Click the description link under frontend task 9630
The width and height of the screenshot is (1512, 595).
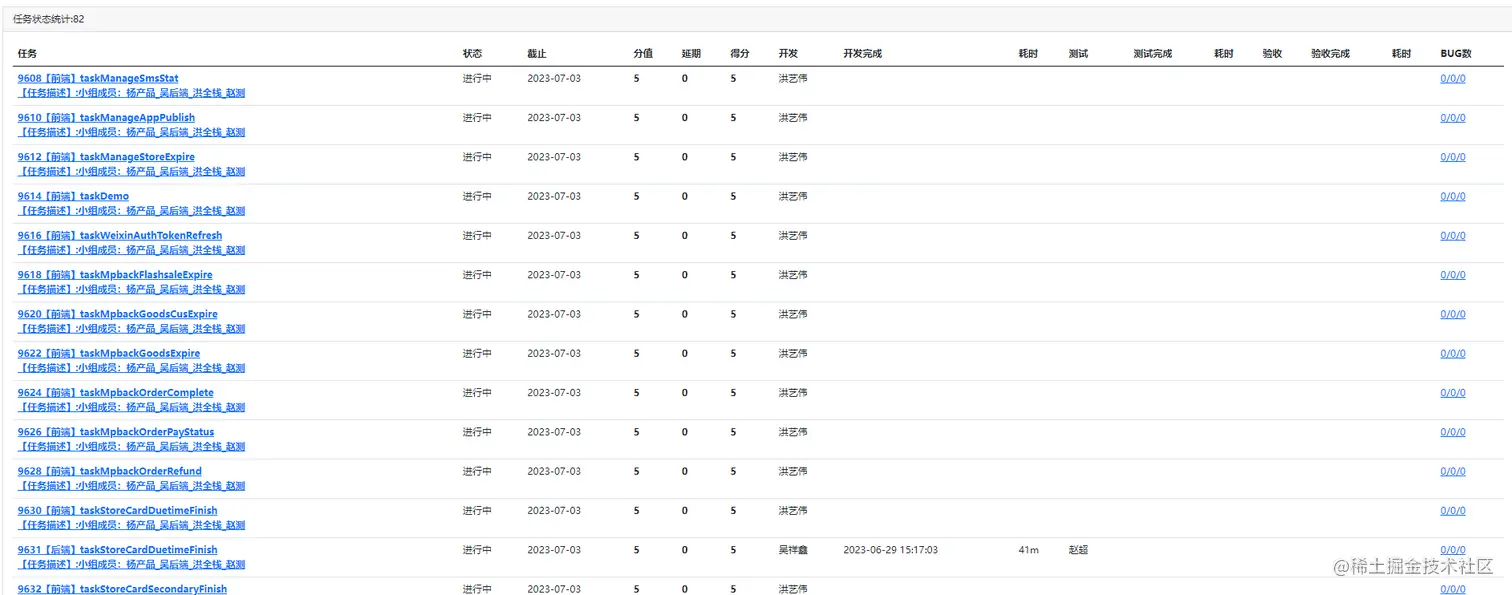pyautogui.click(x=131, y=525)
